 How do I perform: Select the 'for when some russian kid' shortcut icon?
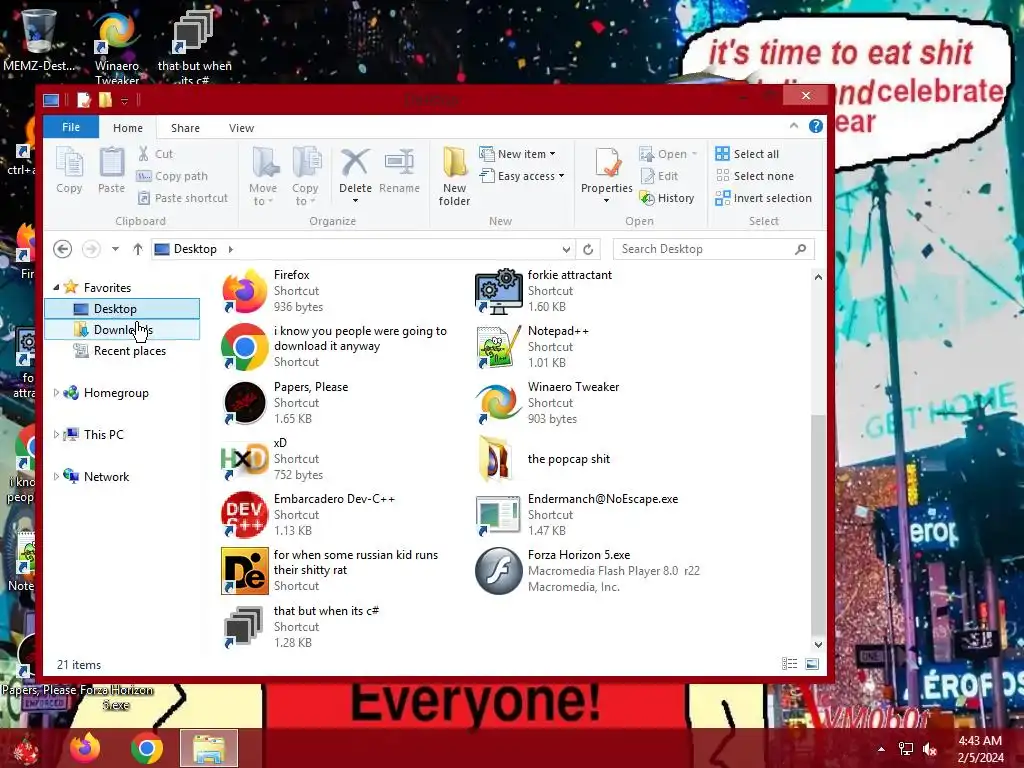click(x=244, y=571)
